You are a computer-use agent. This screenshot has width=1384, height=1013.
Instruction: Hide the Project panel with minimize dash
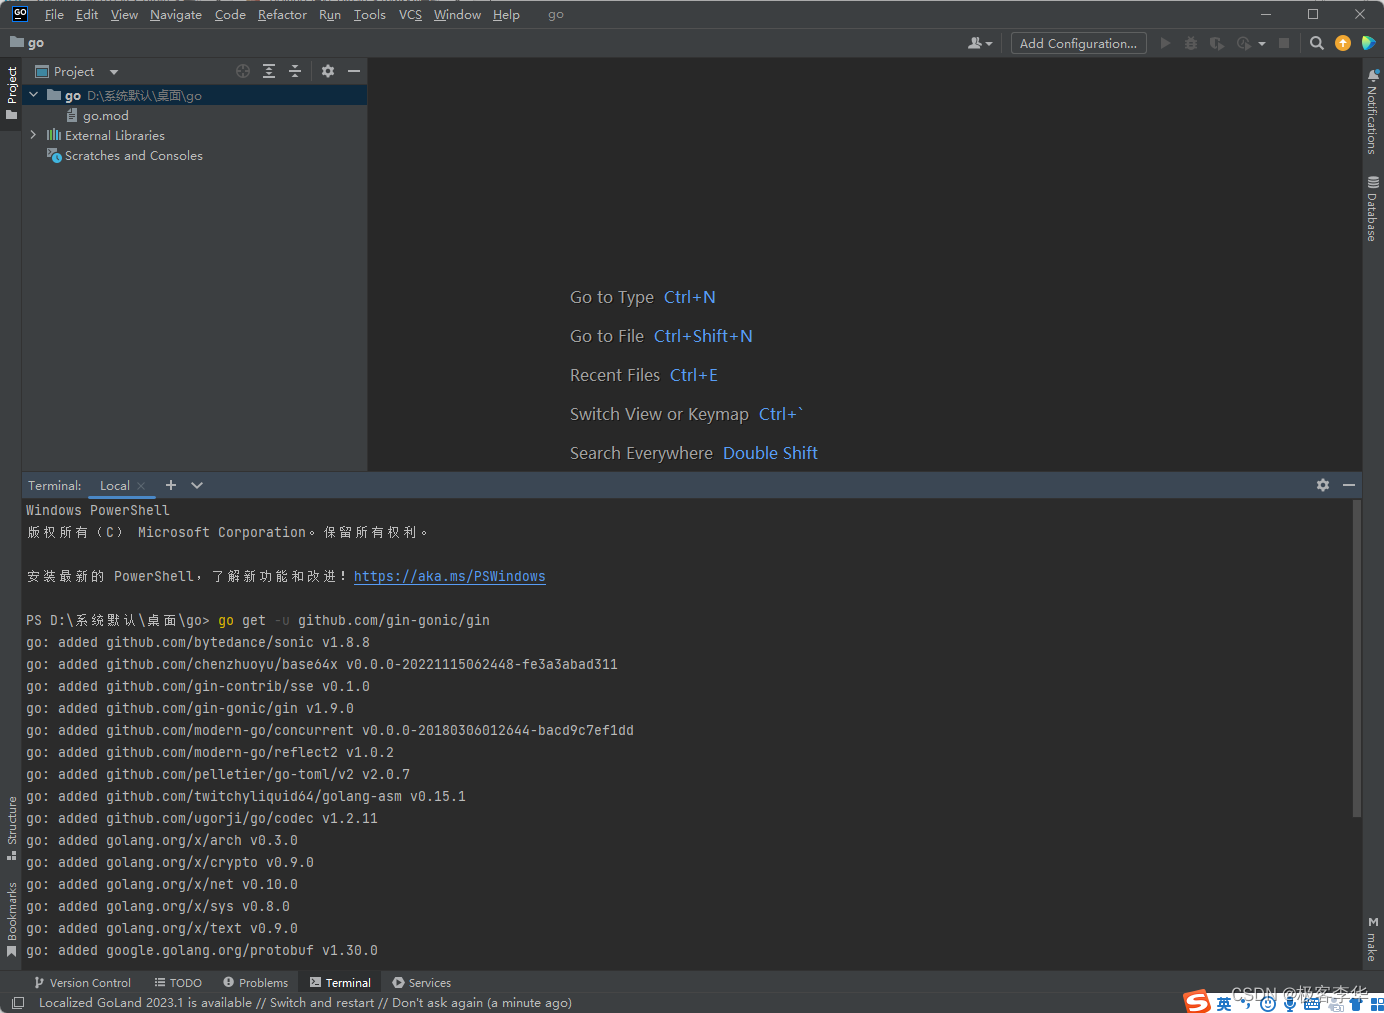point(354,71)
